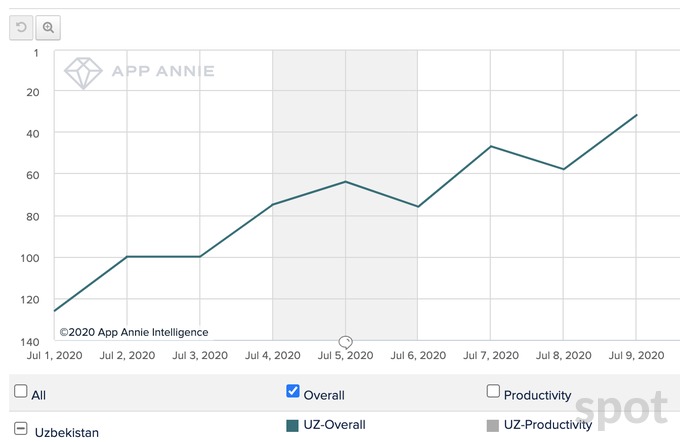The width and height of the screenshot is (680, 442).
Task: Click the App Annie diamond logo
Action: pos(82,72)
